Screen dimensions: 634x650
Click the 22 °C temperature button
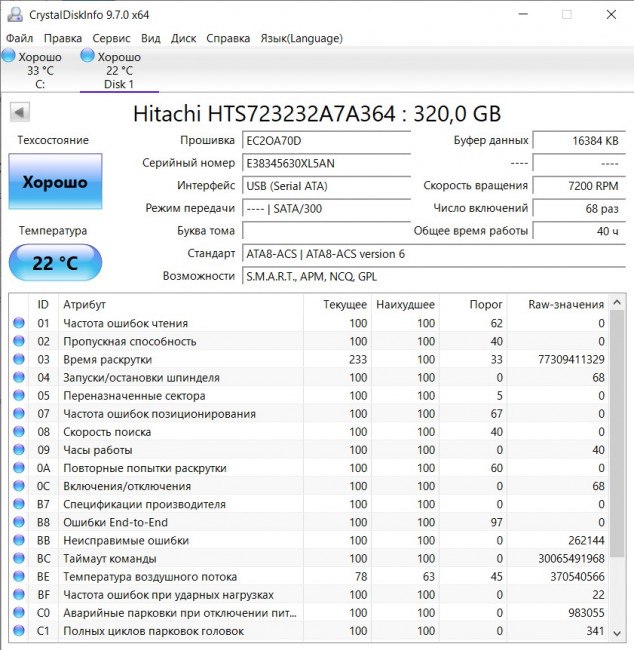pos(55,263)
